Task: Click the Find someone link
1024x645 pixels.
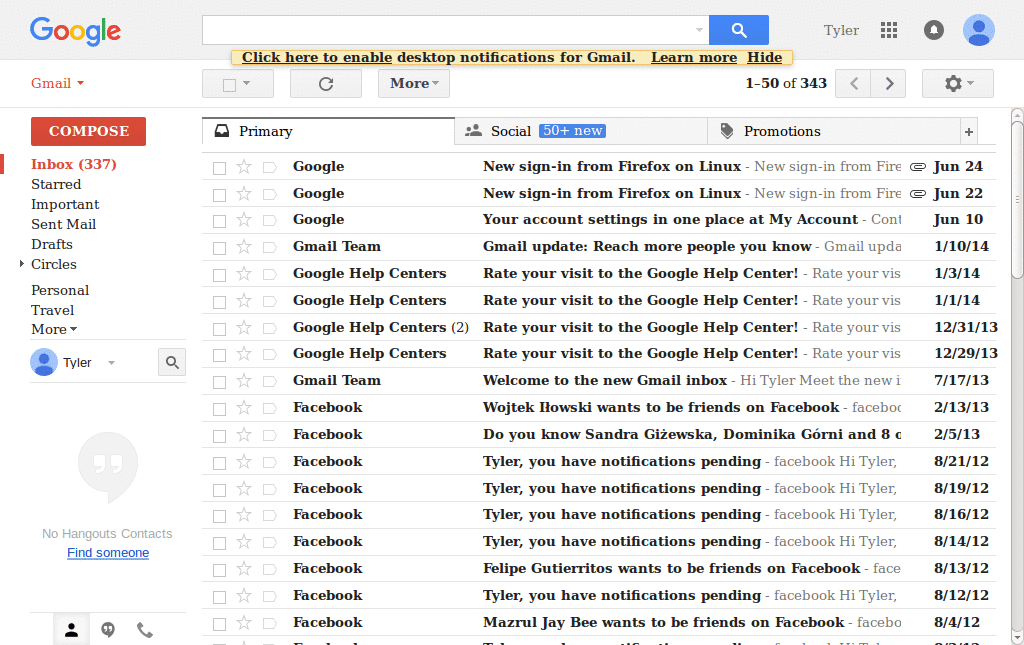Action: pos(108,553)
